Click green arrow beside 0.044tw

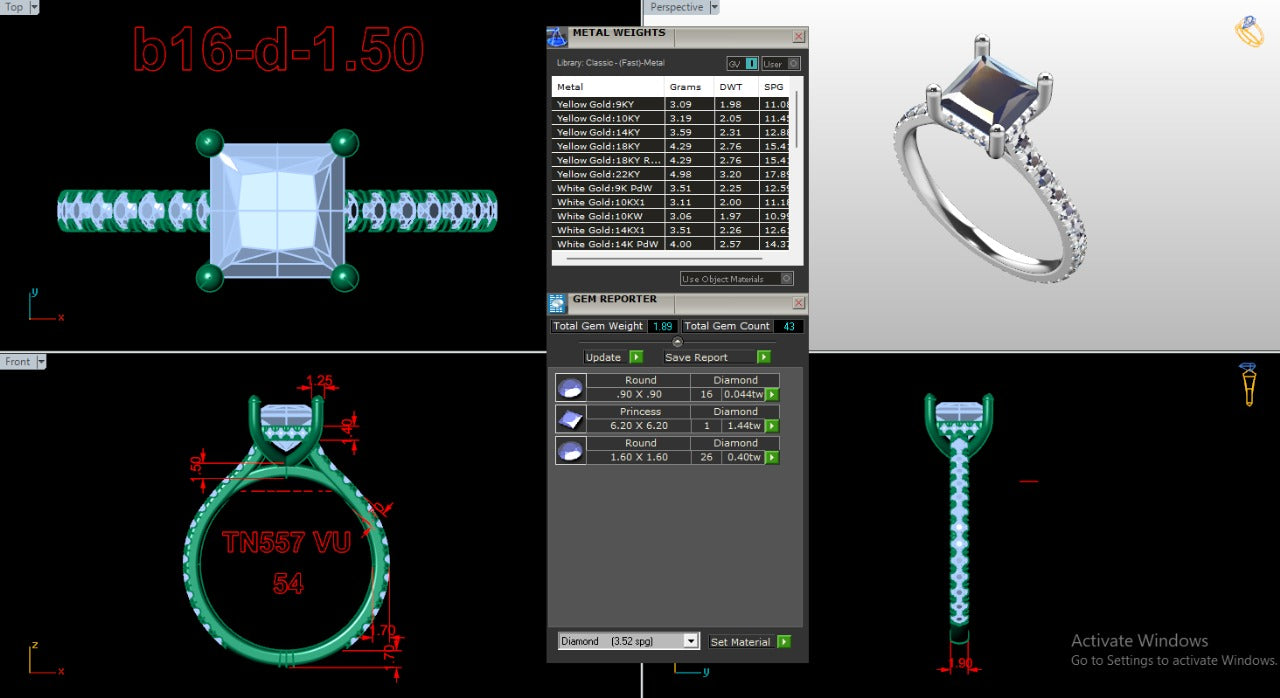772,394
